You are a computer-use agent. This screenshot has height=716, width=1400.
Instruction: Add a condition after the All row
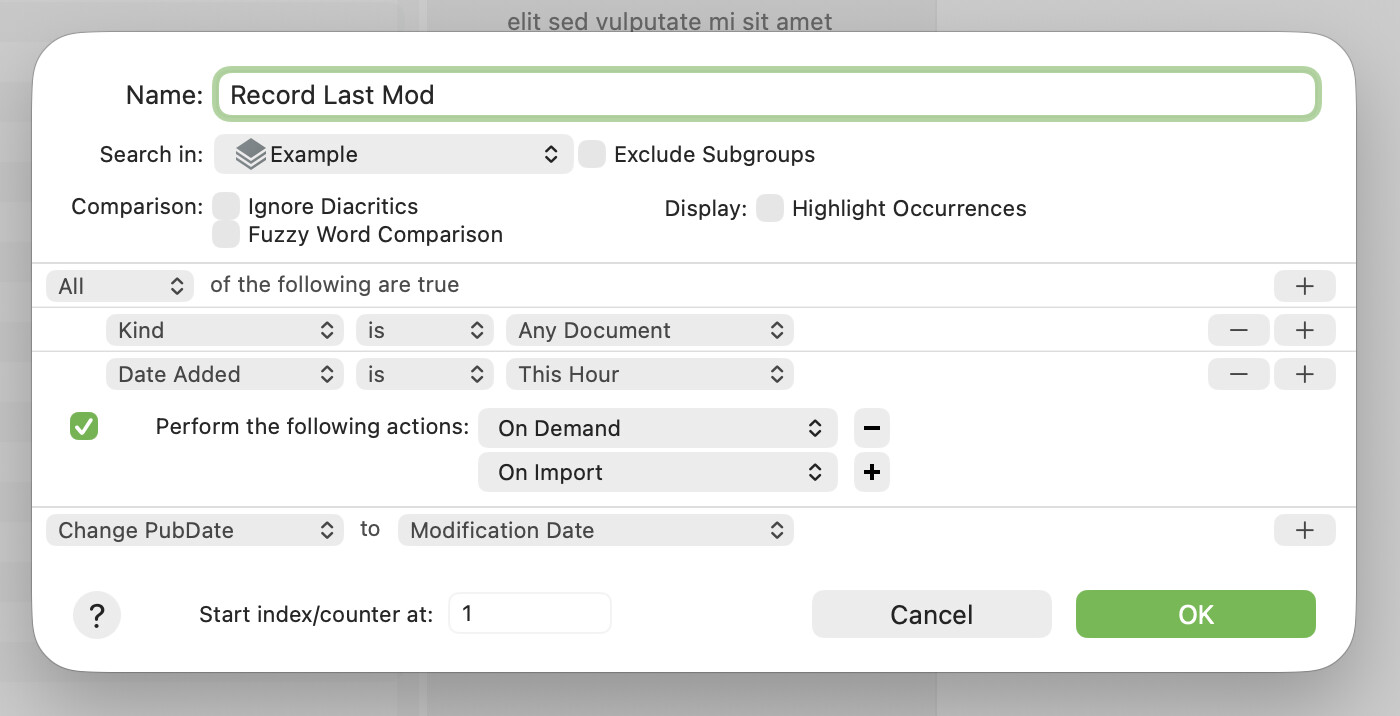(1304, 286)
